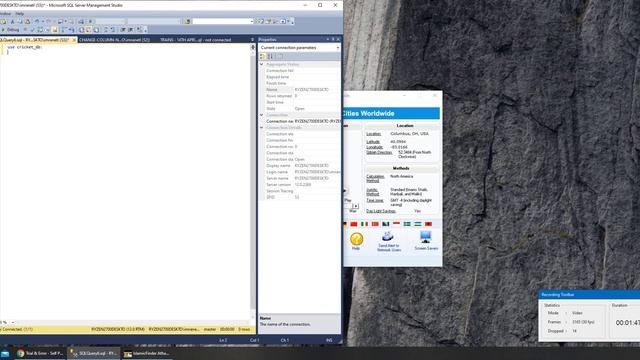Click the master database status bar entry

[x=210, y=329]
